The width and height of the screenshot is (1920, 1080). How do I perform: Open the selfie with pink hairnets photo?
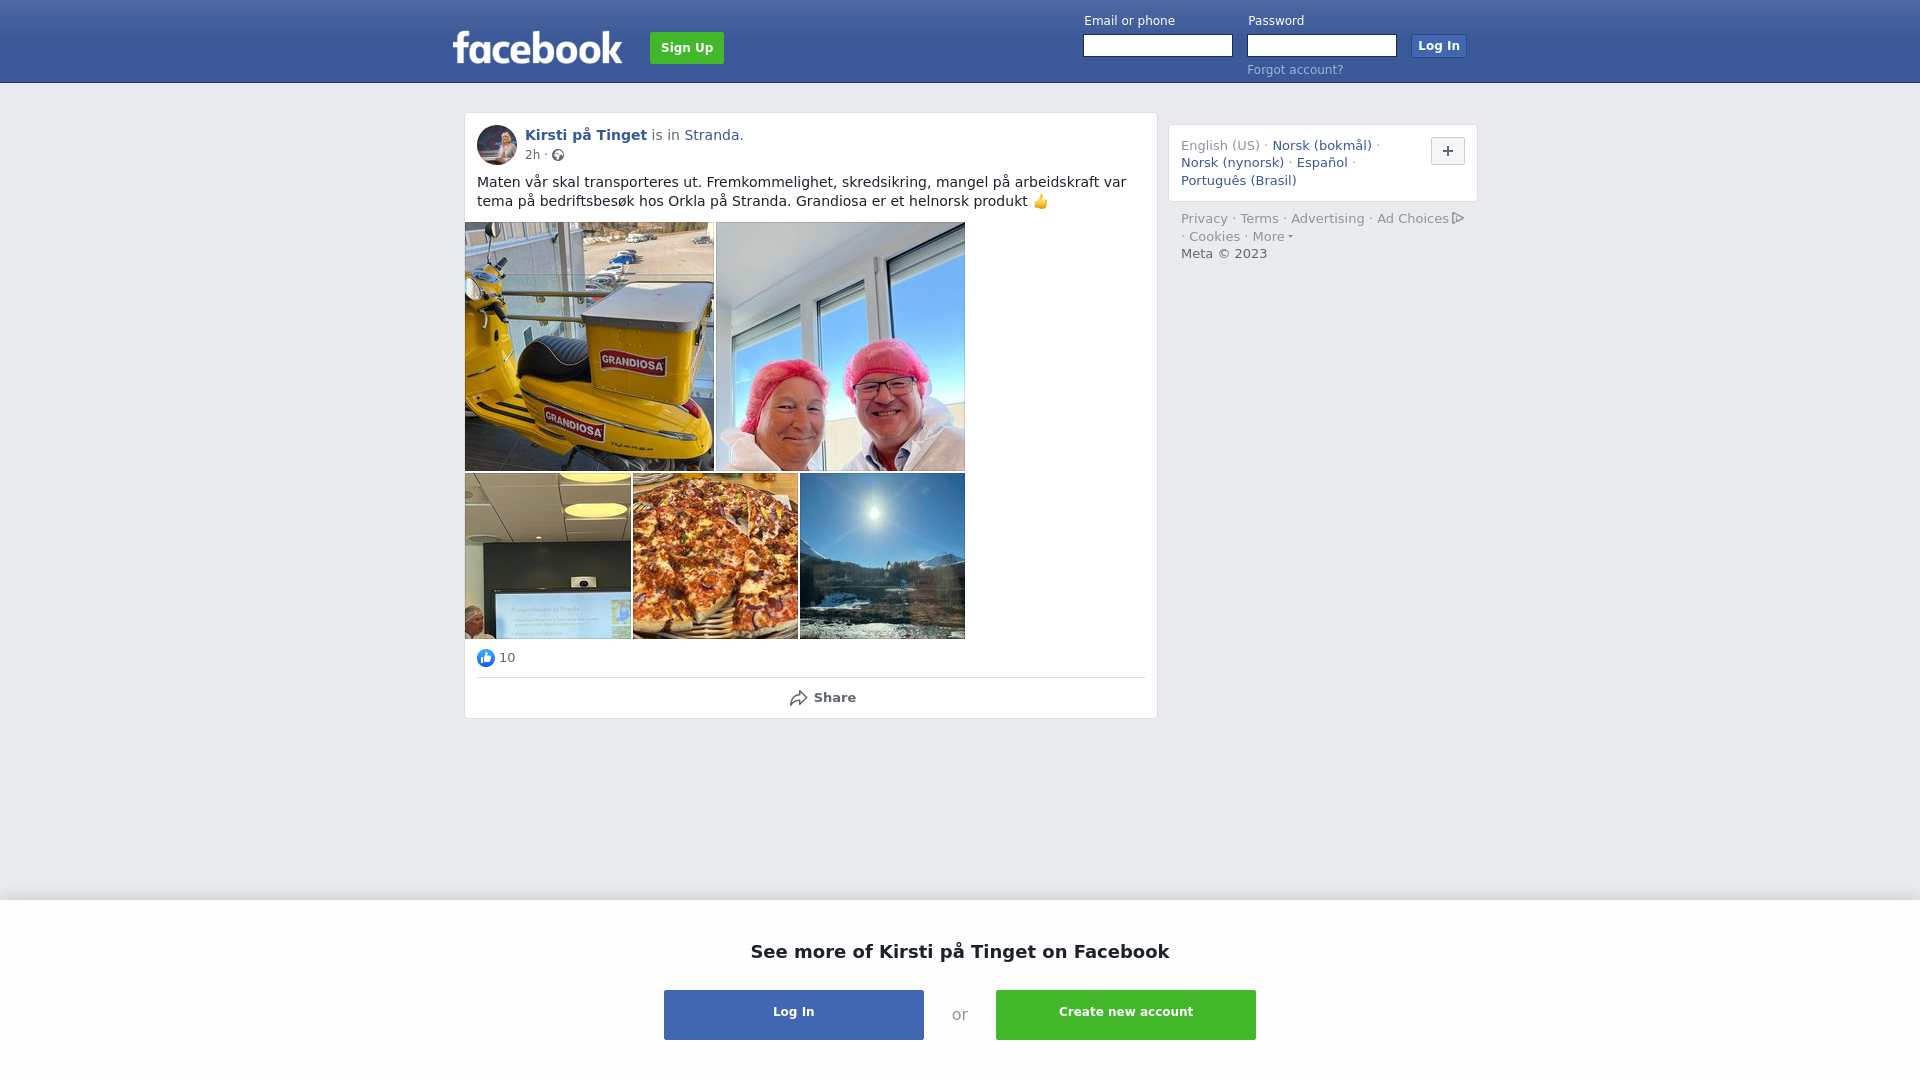coord(840,346)
